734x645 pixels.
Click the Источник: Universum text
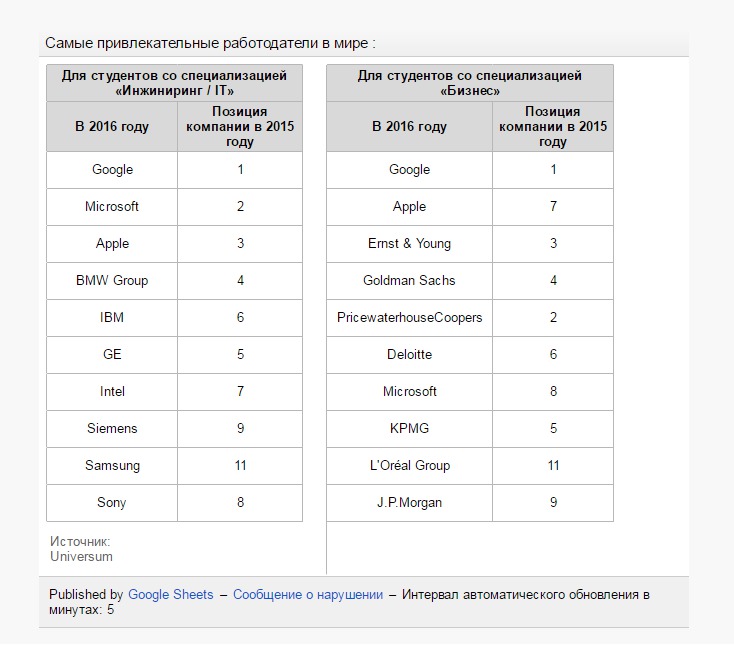pos(81,549)
